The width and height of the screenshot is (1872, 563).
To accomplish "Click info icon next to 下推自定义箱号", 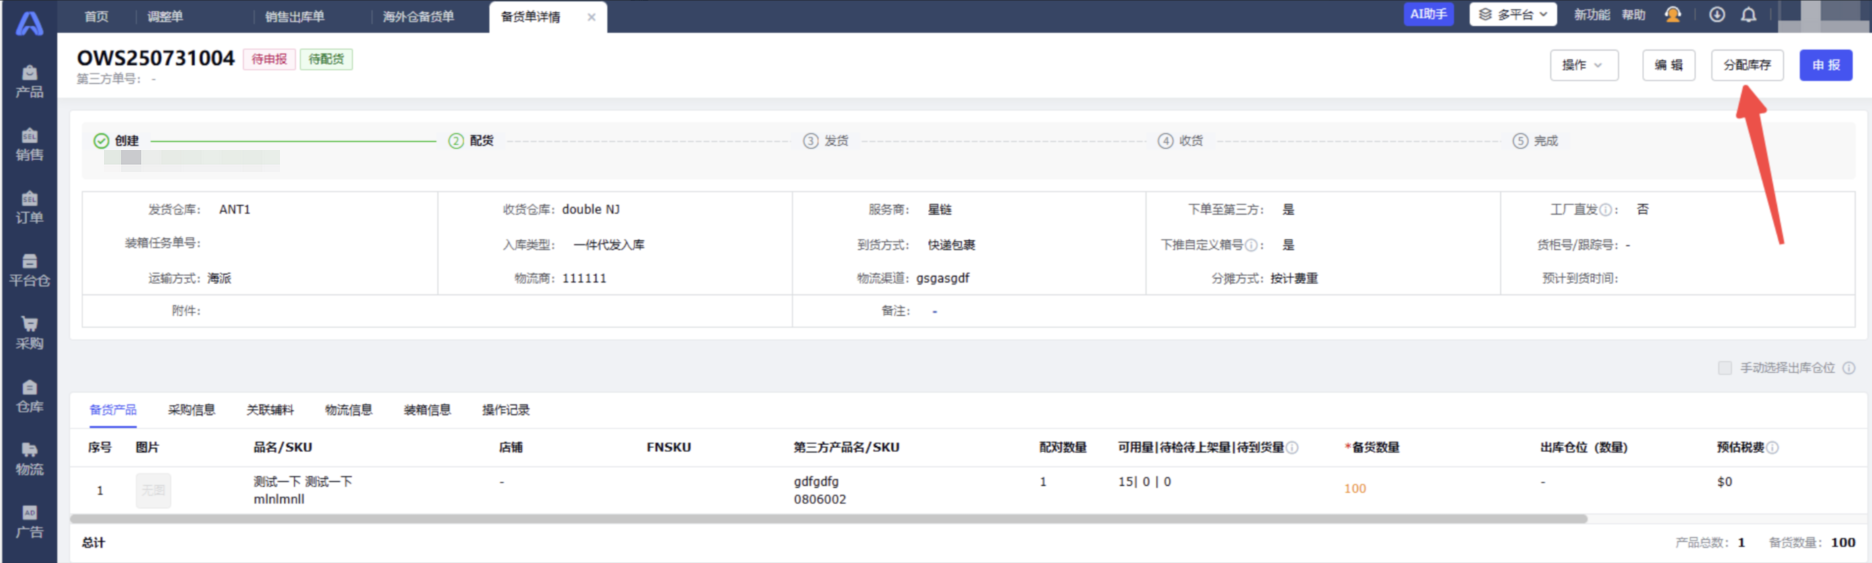I will click(x=1251, y=245).
